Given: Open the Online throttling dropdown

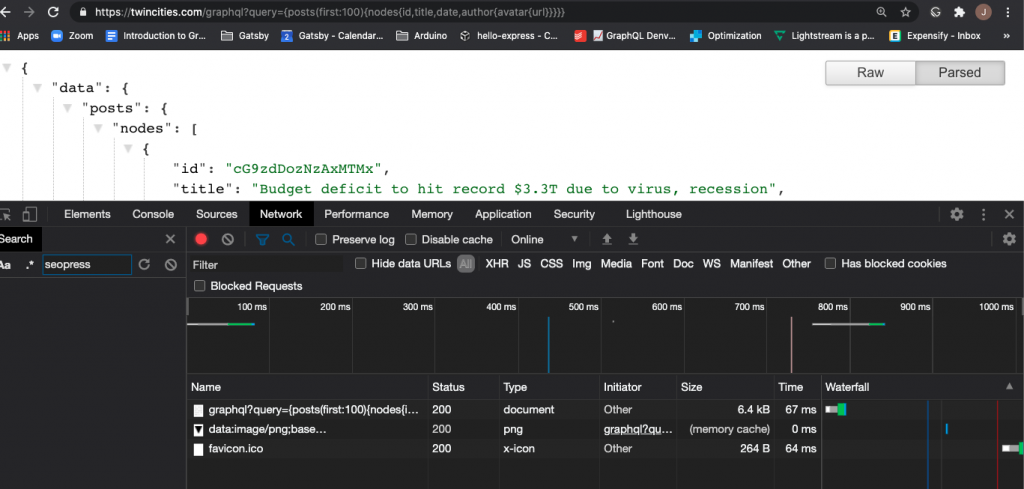Looking at the screenshot, I should coord(545,240).
